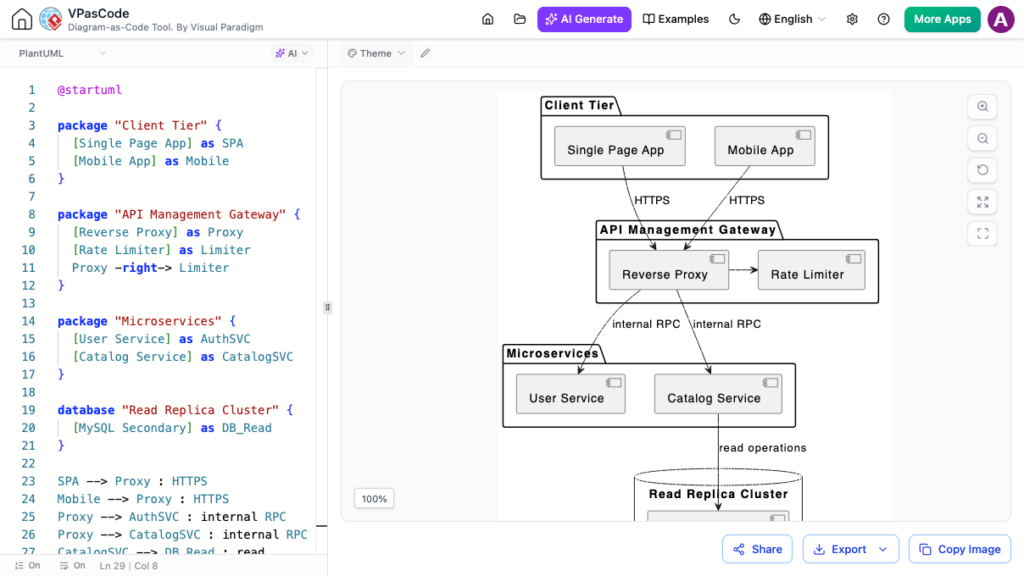The height and width of the screenshot is (576, 1024).
Task: Click code line '[Reverse Proxy] as Proxy'
Action: [x=157, y=232]
